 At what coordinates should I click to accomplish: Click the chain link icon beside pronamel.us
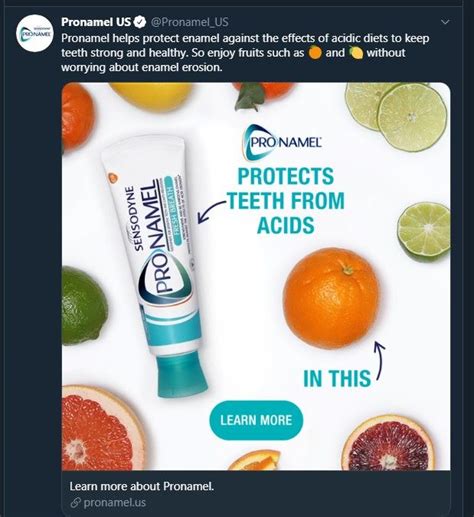coord(76,503)
